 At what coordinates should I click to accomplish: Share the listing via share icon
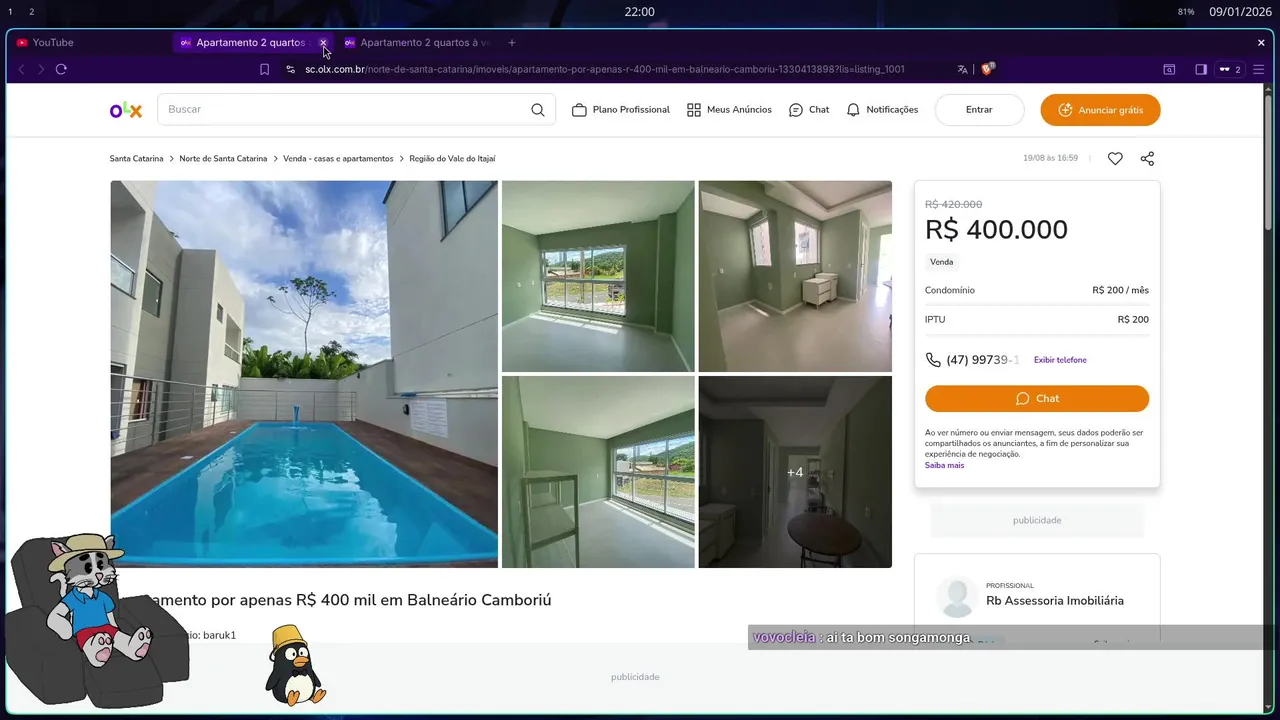point(1147,158)
